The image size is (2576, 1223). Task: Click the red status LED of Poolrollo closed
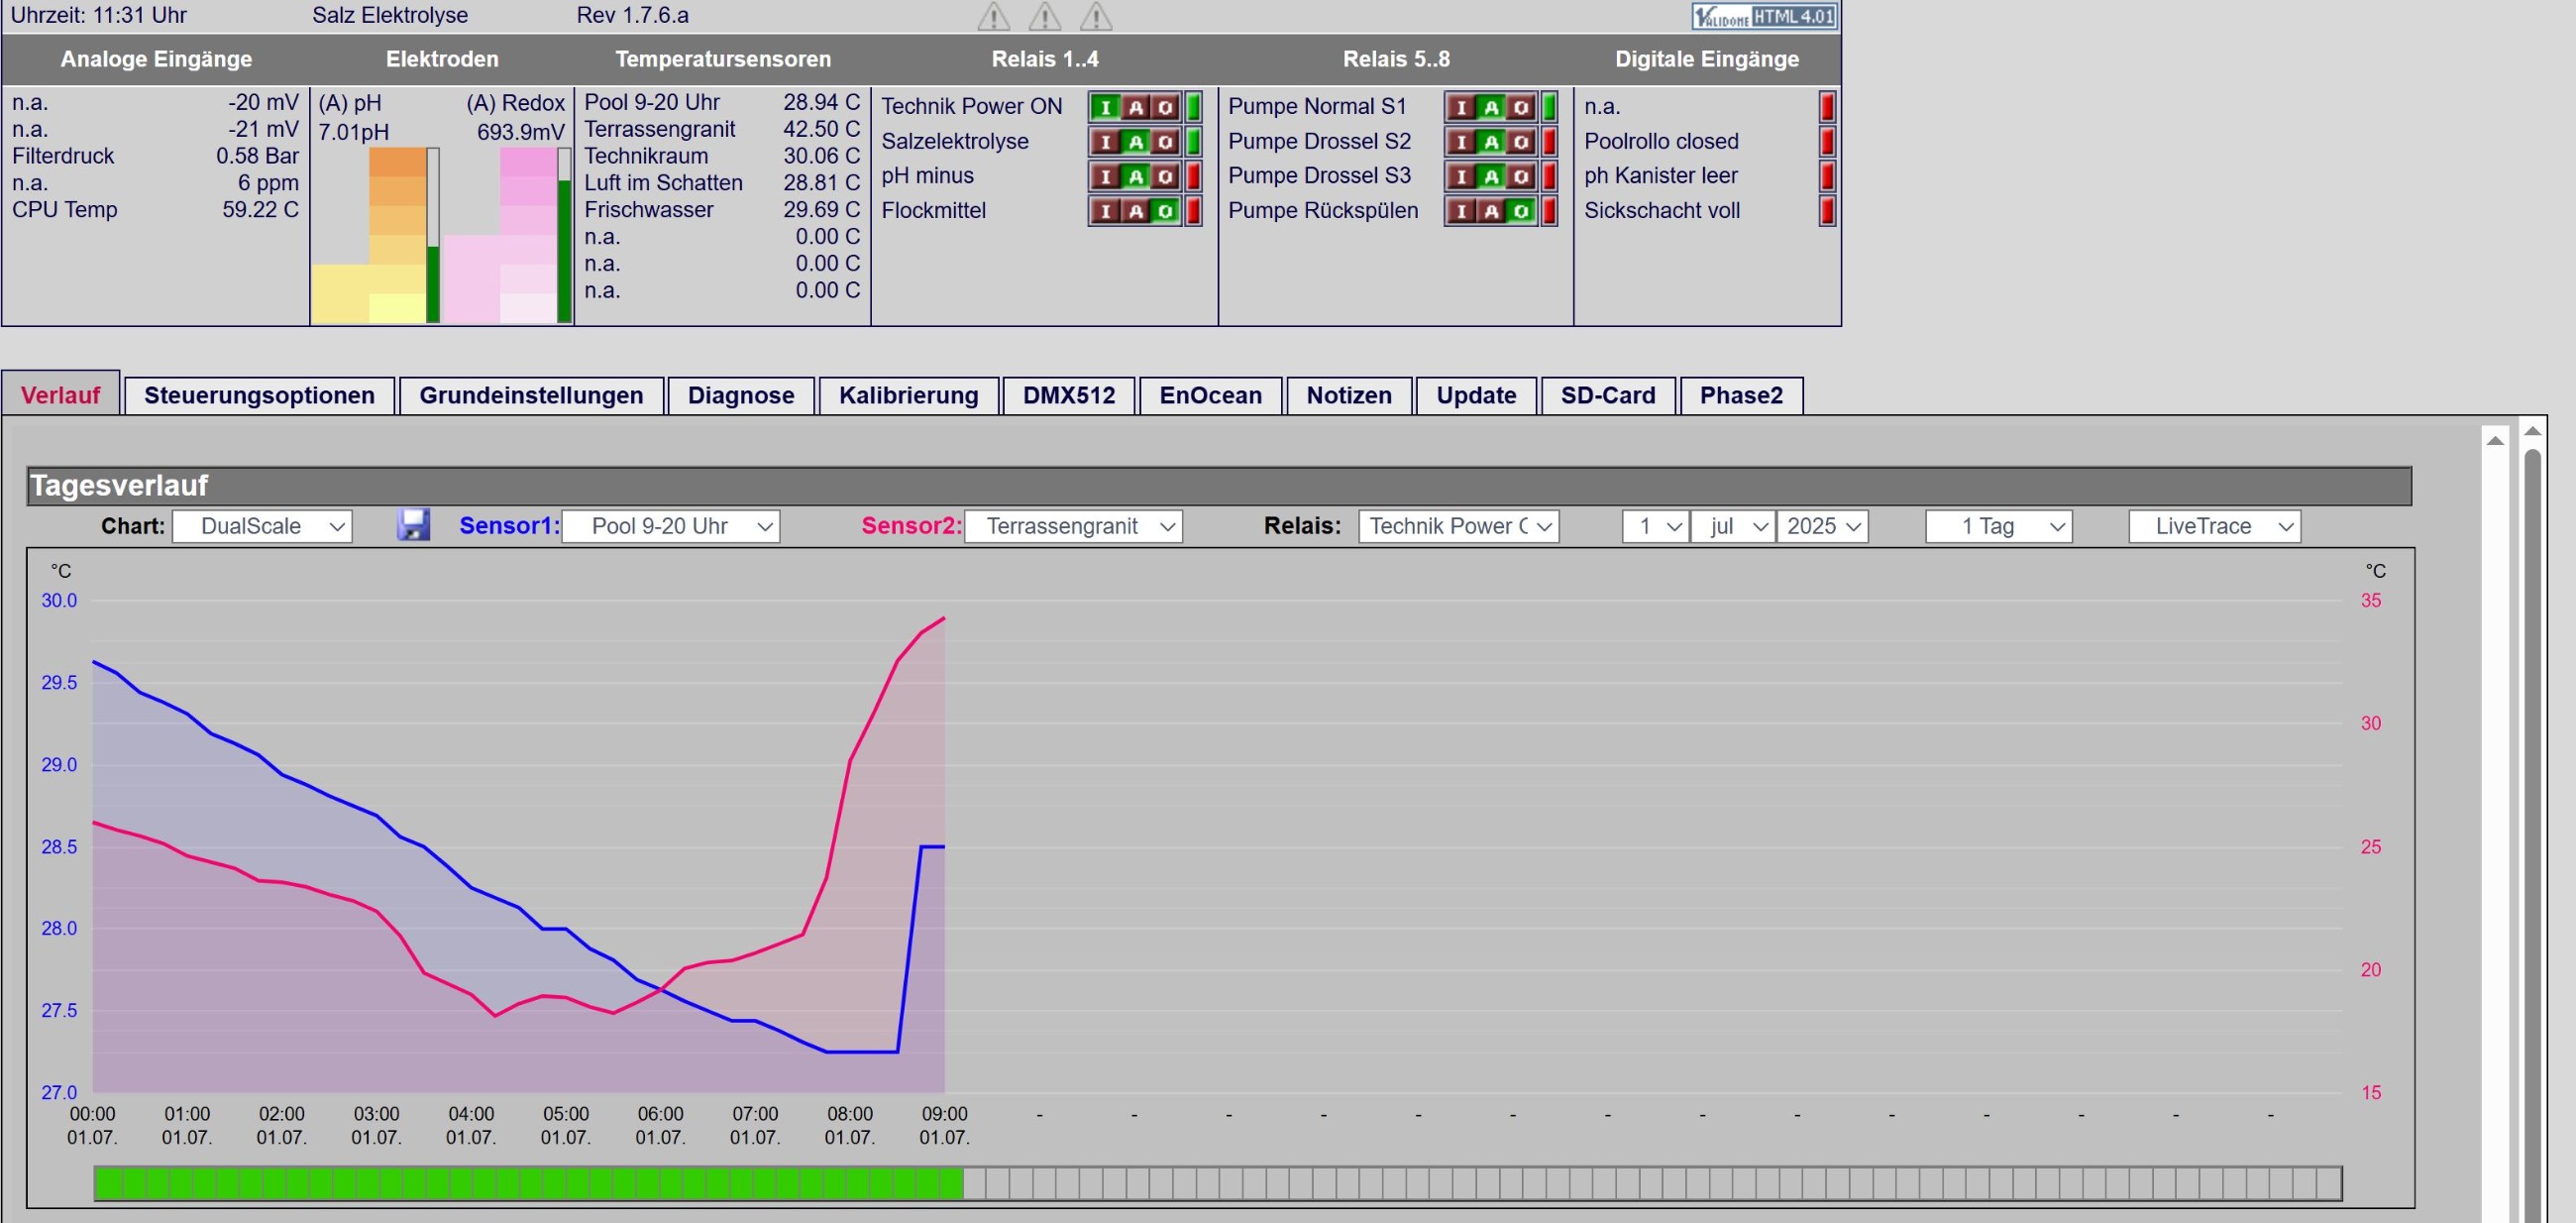[1827, 142]
